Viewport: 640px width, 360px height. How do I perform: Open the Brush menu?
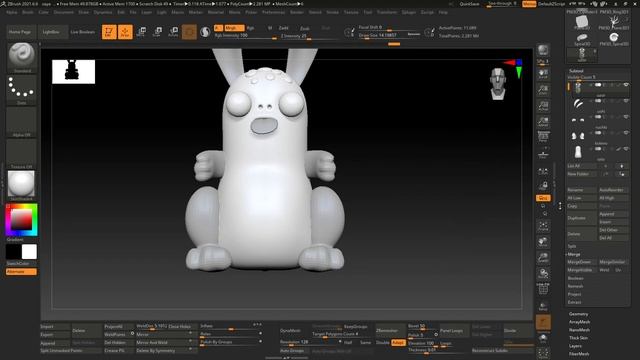[28, 12]
